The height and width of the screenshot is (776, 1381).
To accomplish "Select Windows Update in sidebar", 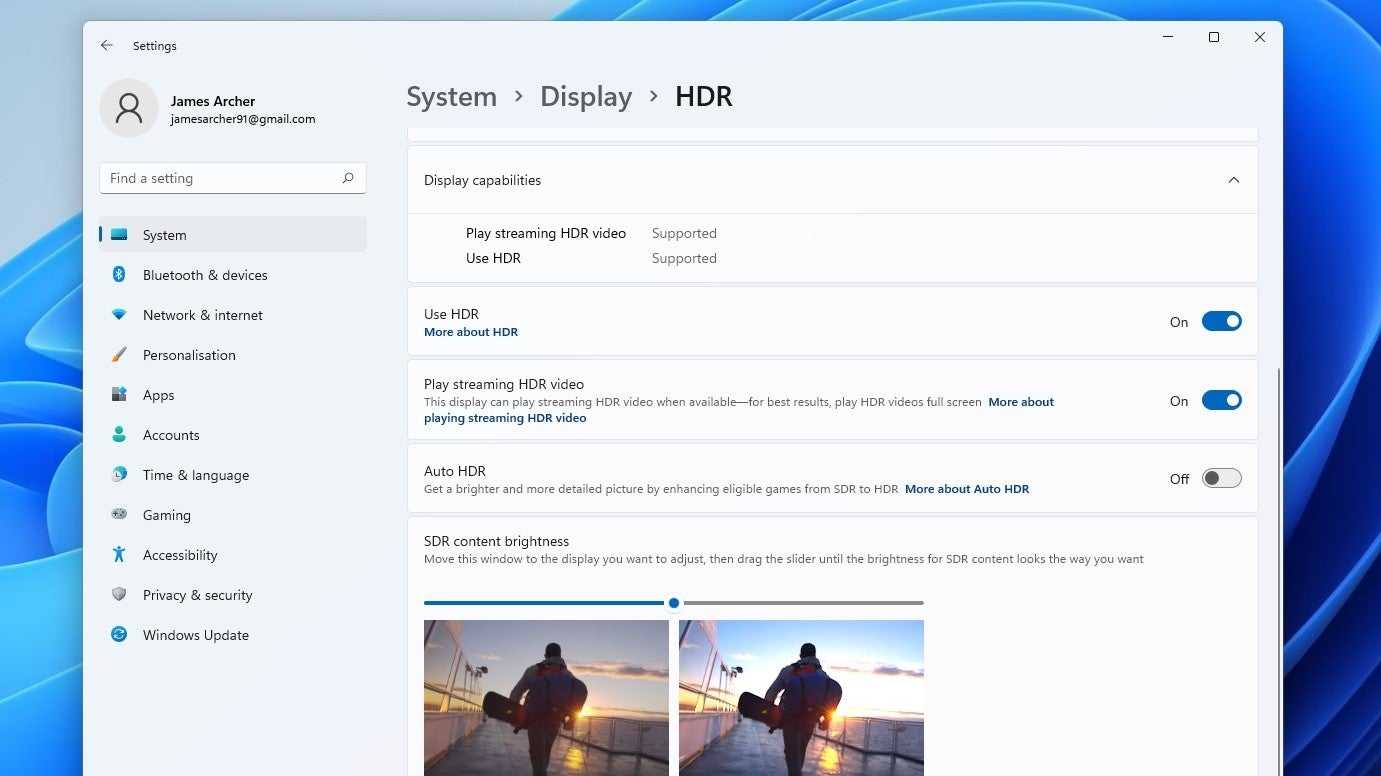I will (x=233, y=635).
